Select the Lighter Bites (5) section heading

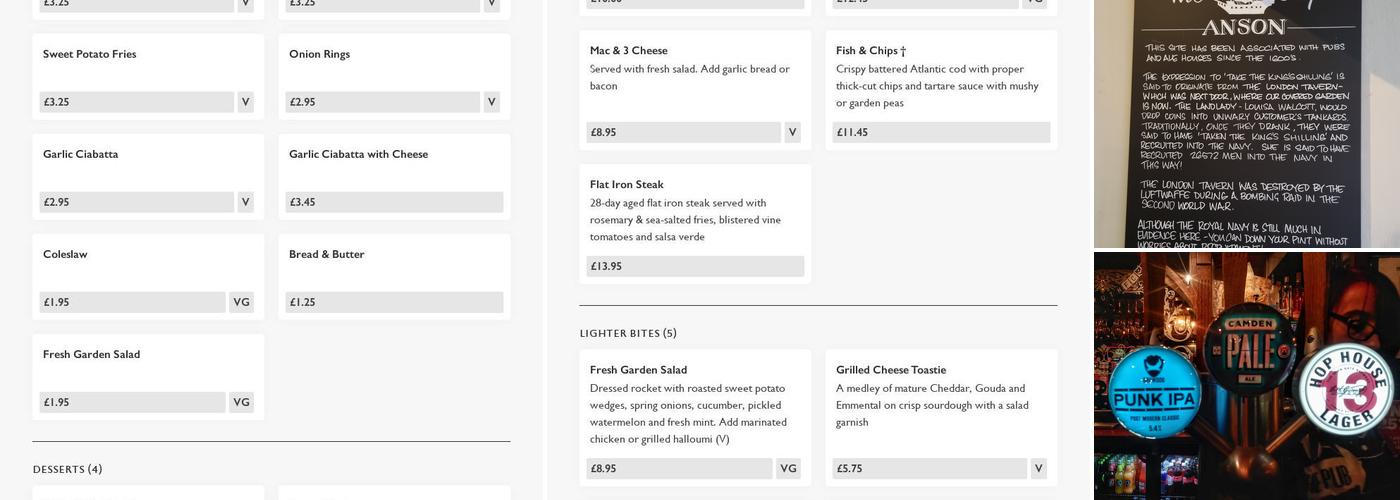pyautogui.click(x=628, y=333)
